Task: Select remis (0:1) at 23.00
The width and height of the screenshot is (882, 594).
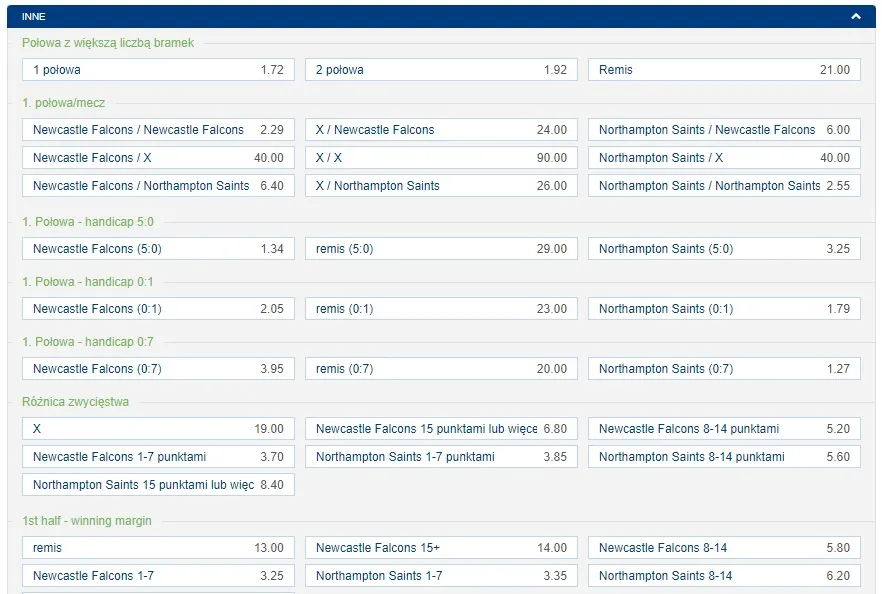Action: pos(441,309)
